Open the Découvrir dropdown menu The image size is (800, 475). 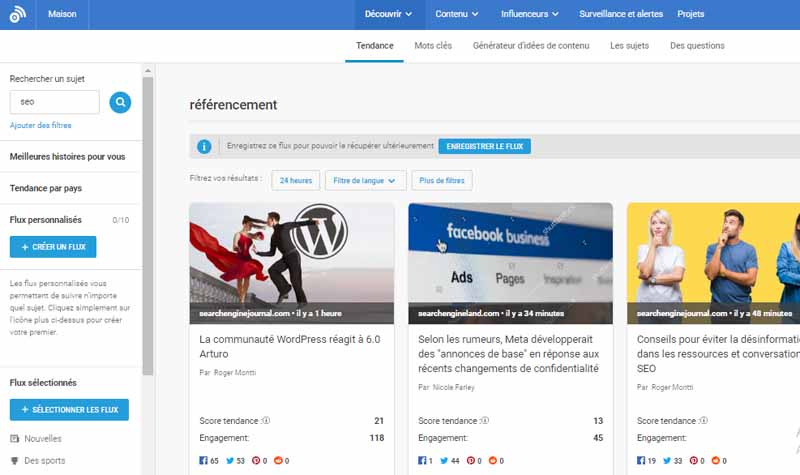click(388, 14)
